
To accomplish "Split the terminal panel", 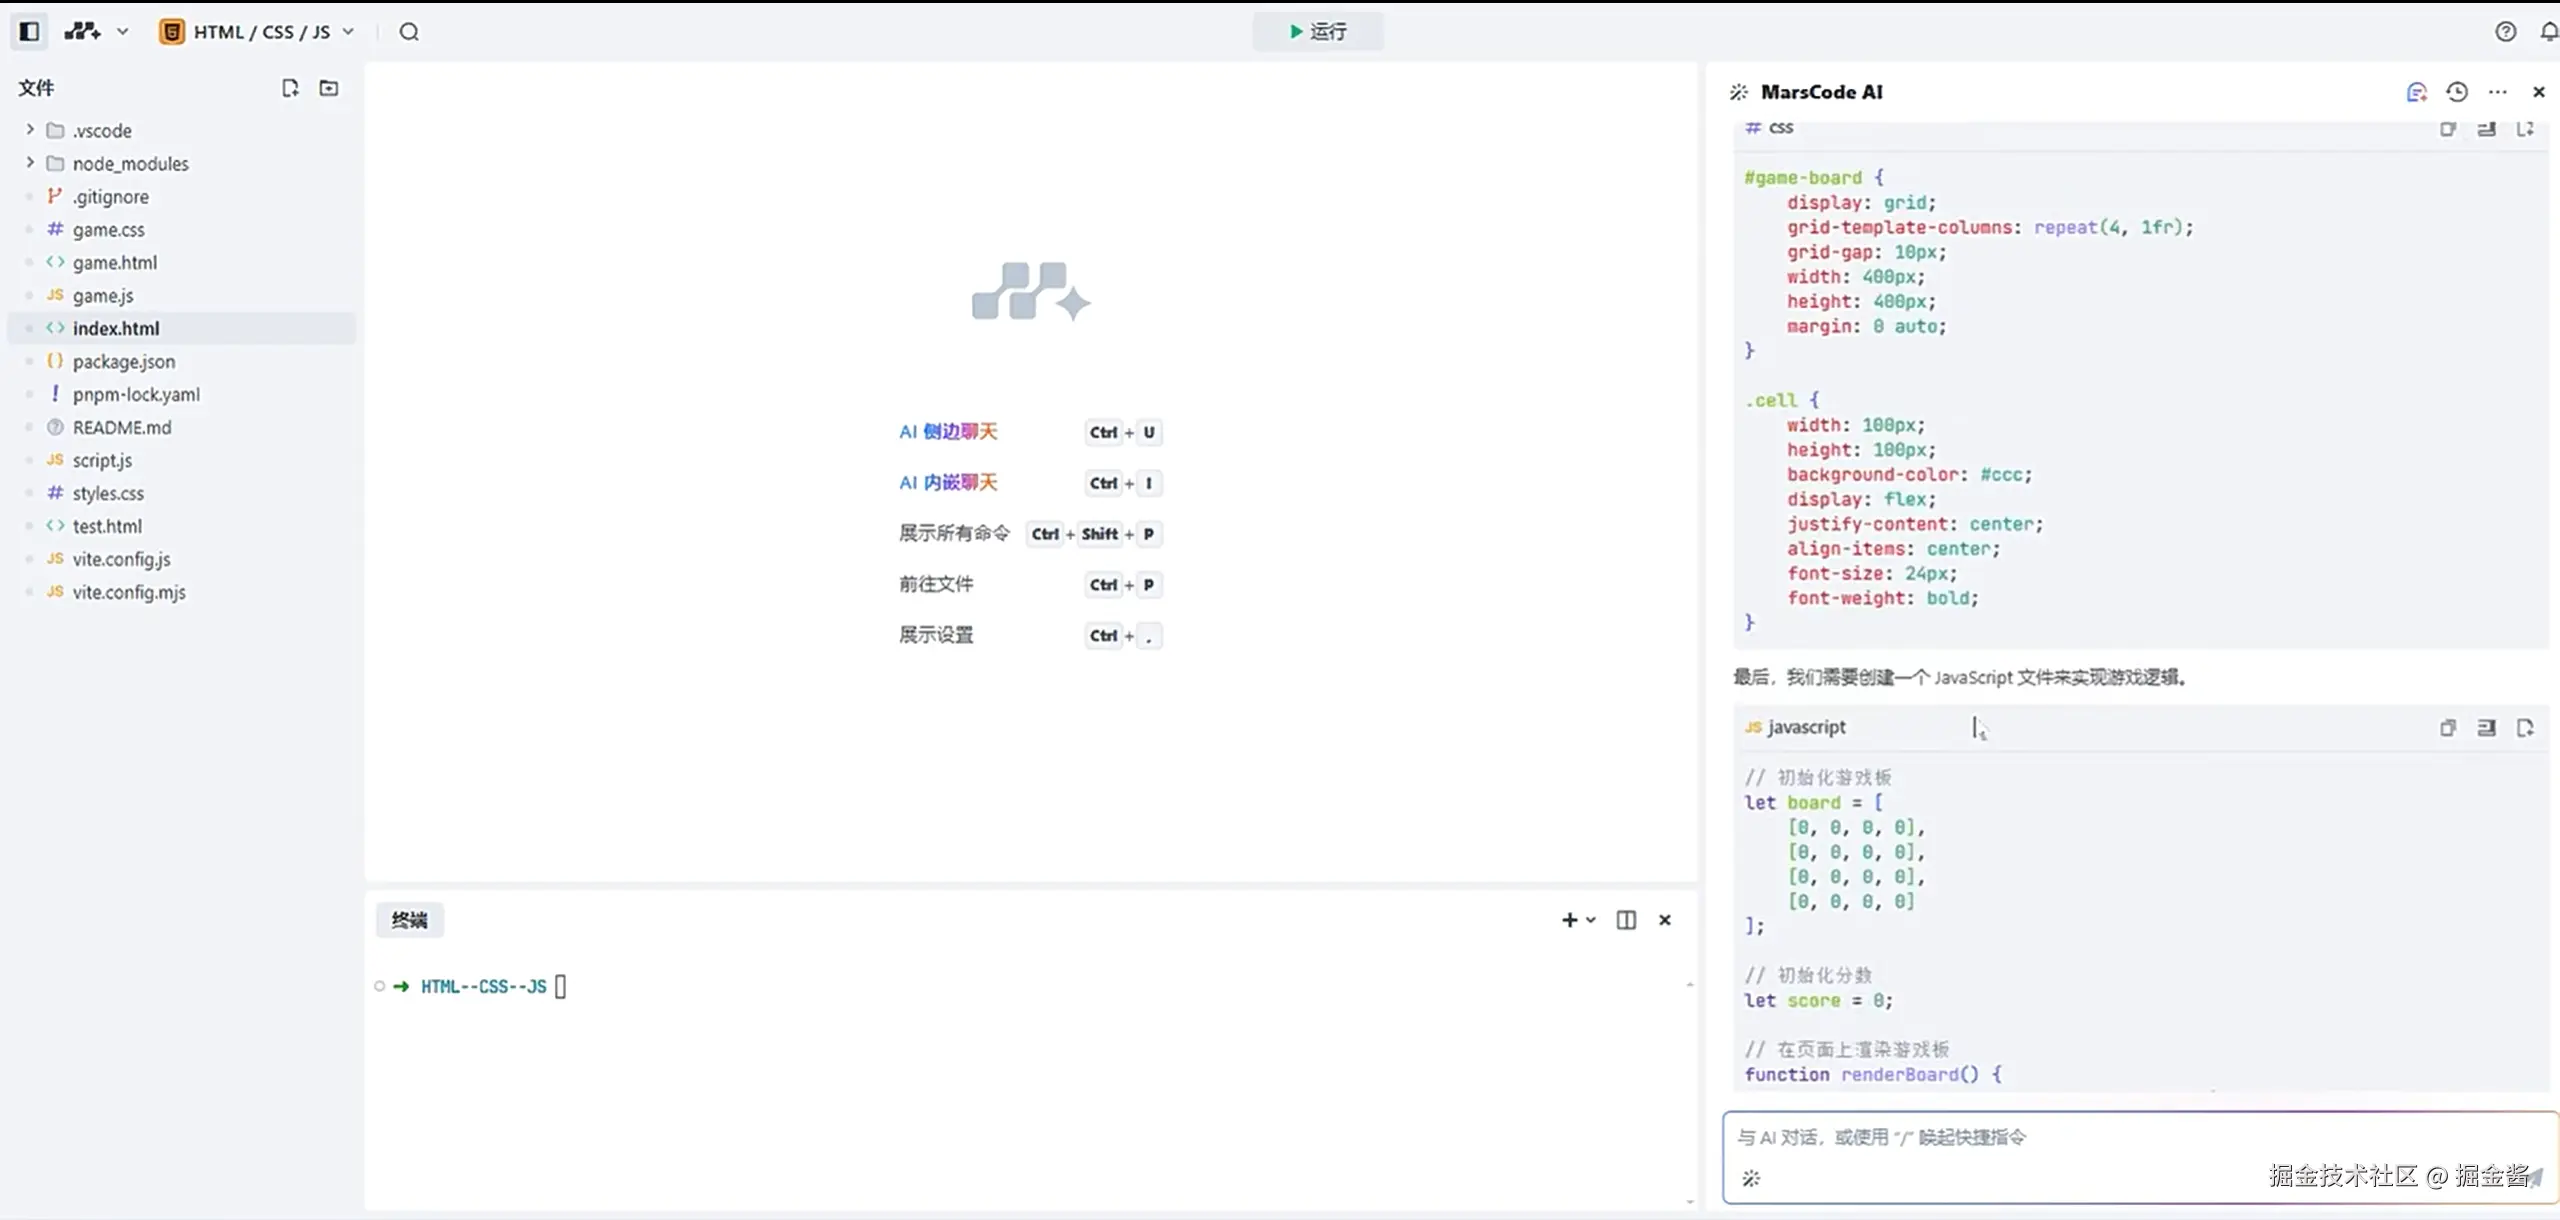I will 1626,920.
